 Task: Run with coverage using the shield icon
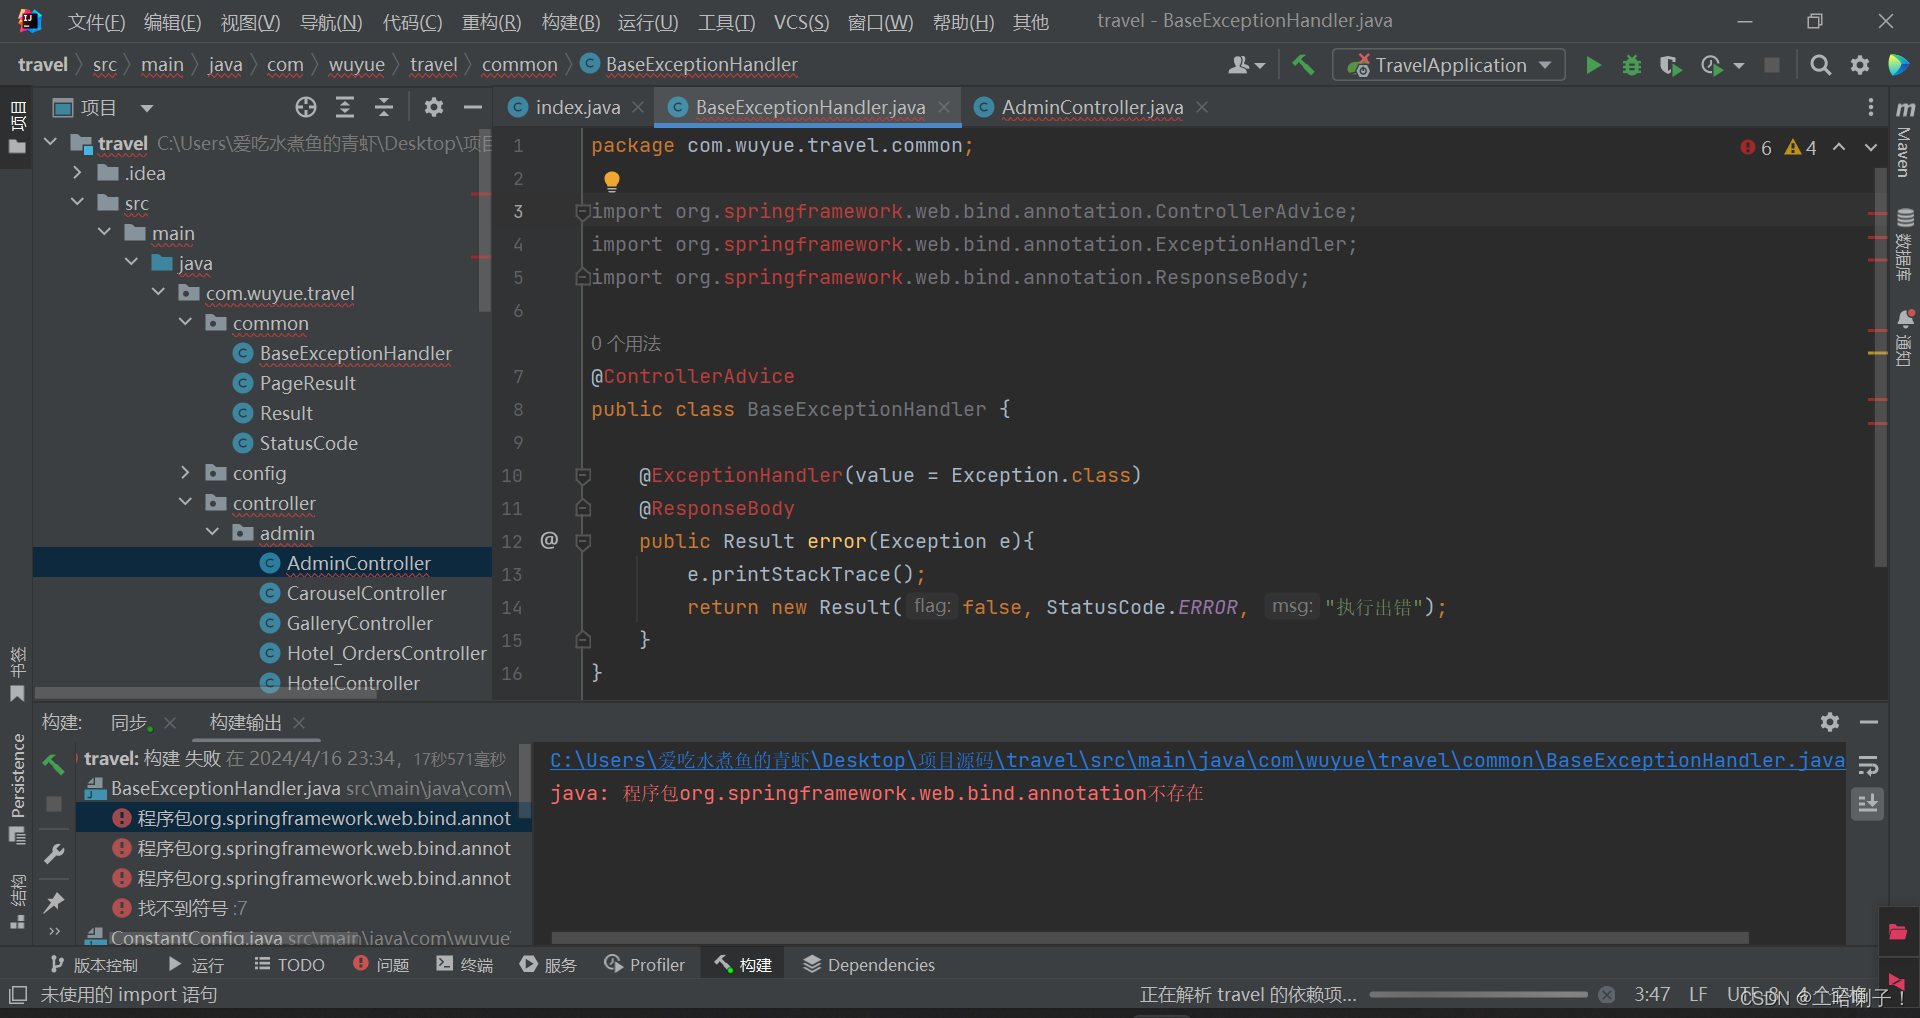click(x=1670, y=65)
